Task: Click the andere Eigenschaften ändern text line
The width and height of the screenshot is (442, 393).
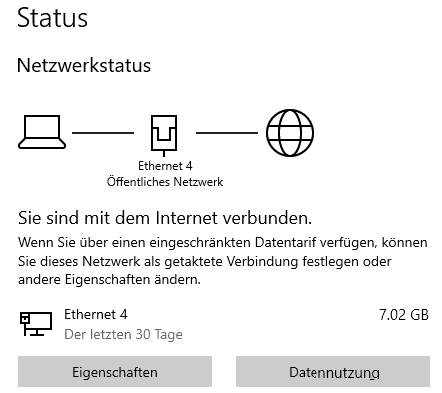Action: [109, 279]
